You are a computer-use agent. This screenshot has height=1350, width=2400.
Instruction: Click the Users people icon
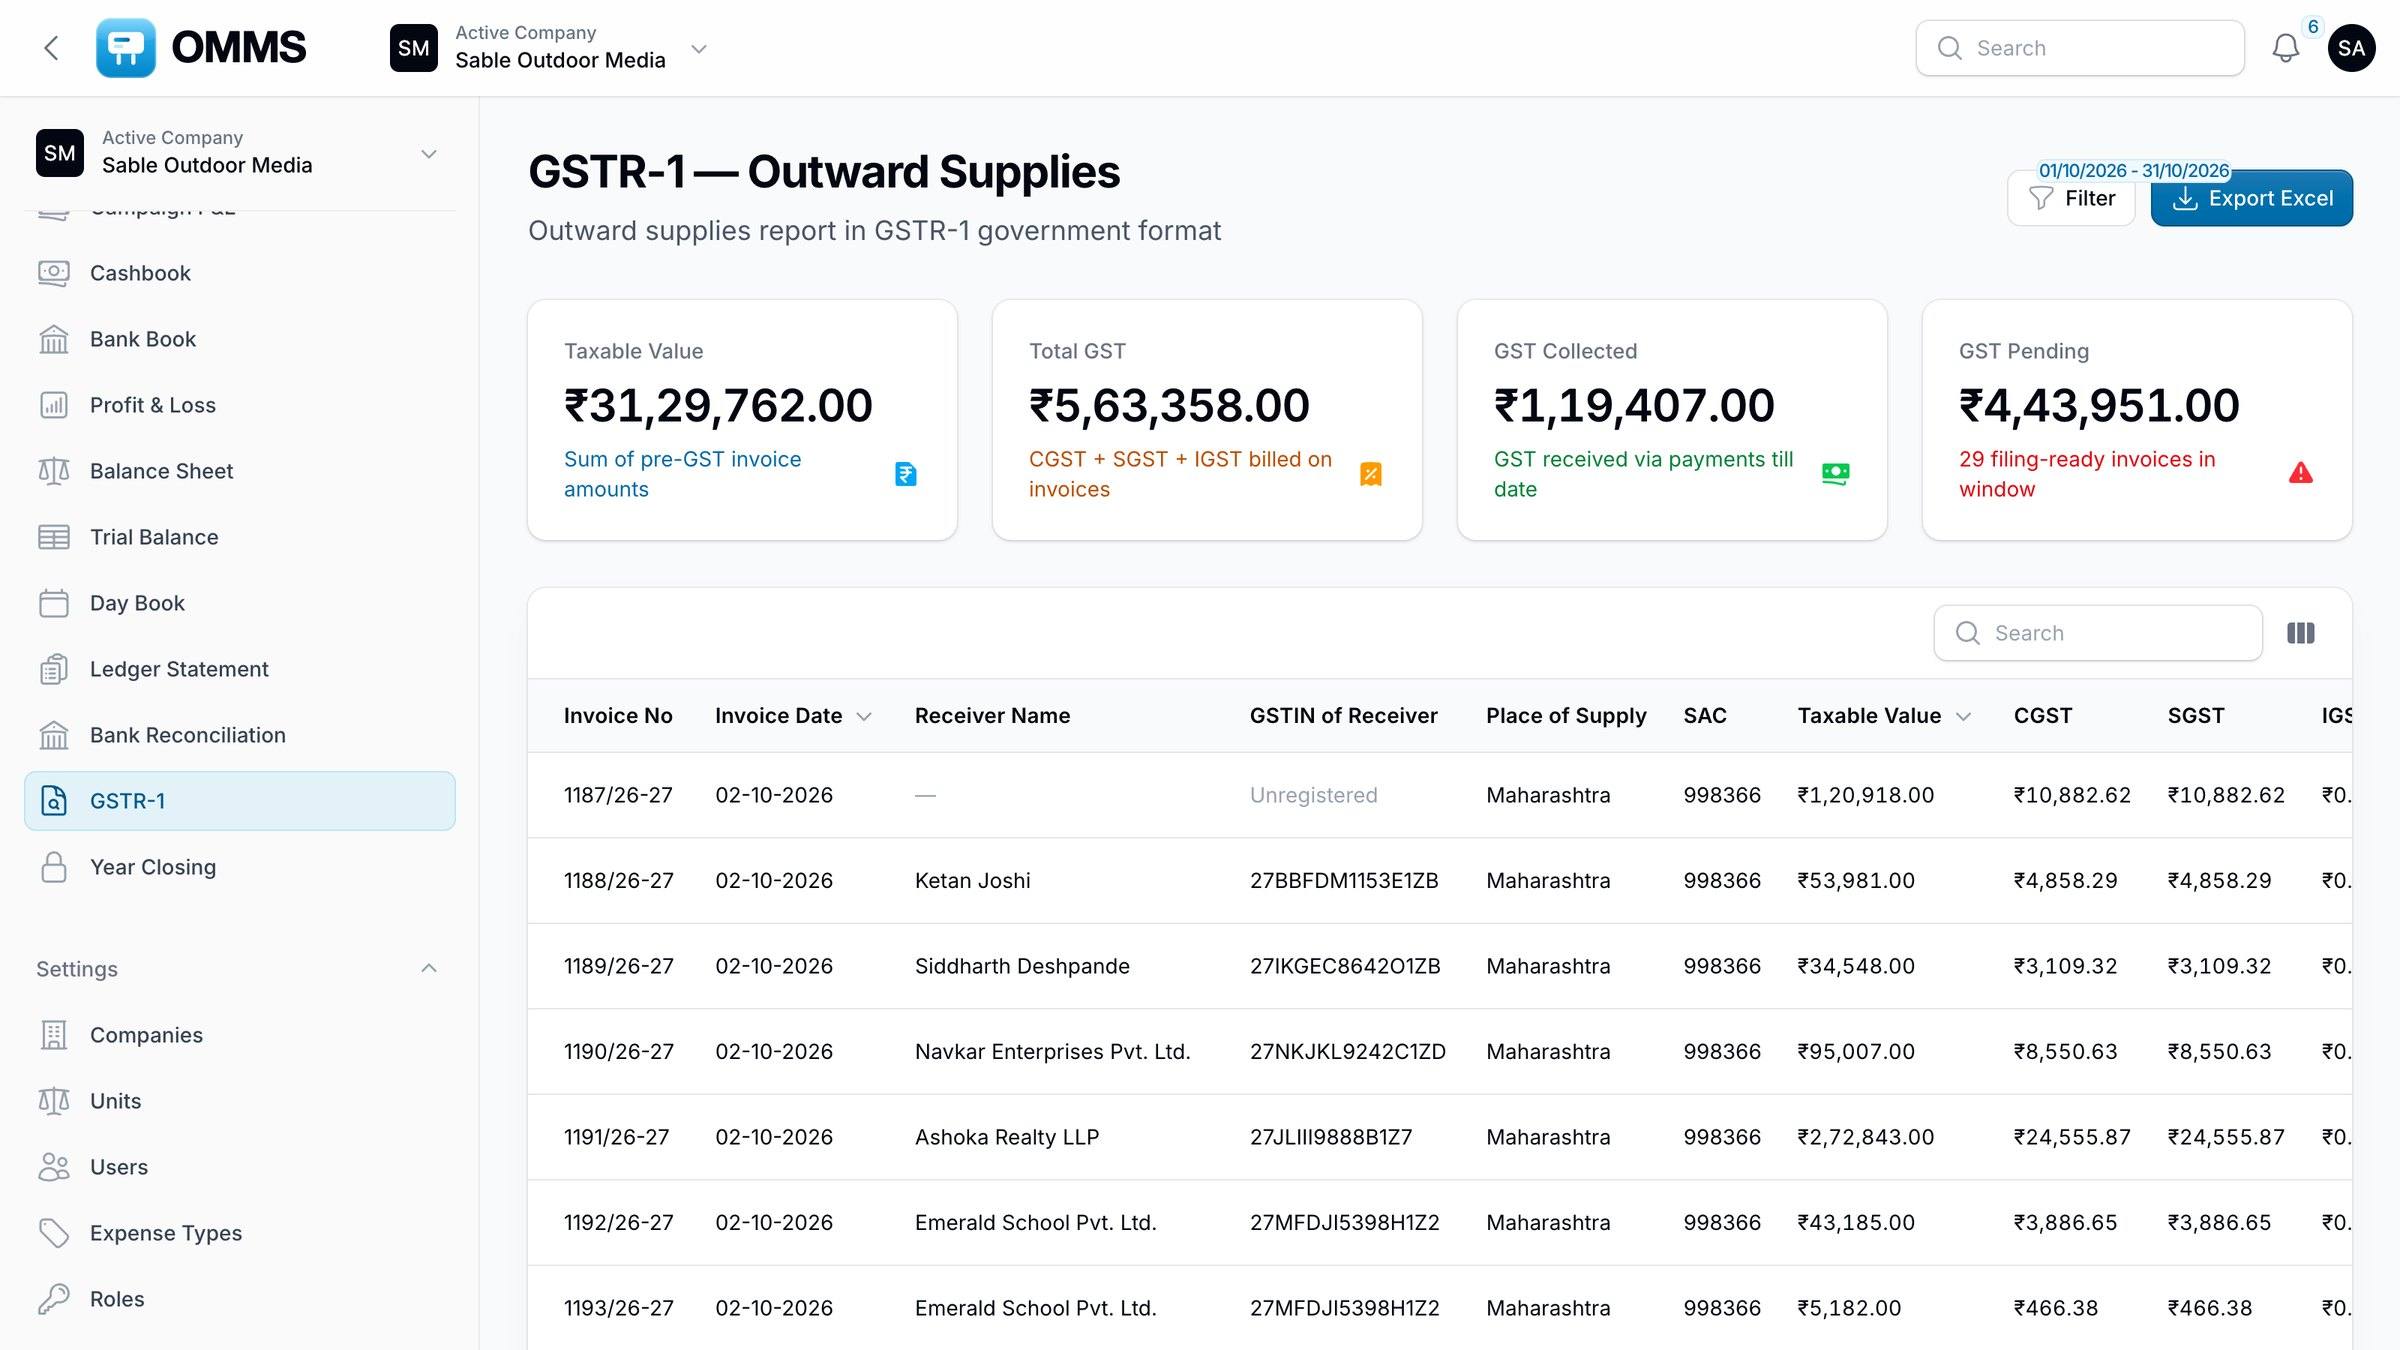coord(54,1167)
